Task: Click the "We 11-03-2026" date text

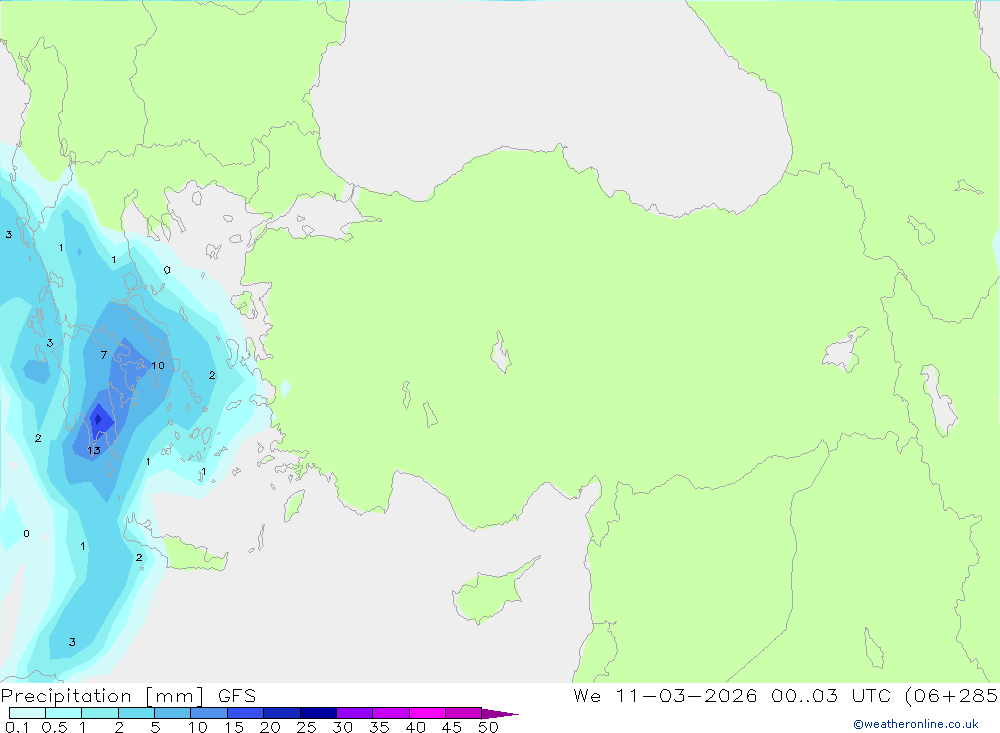Action: tap(665, 695)
